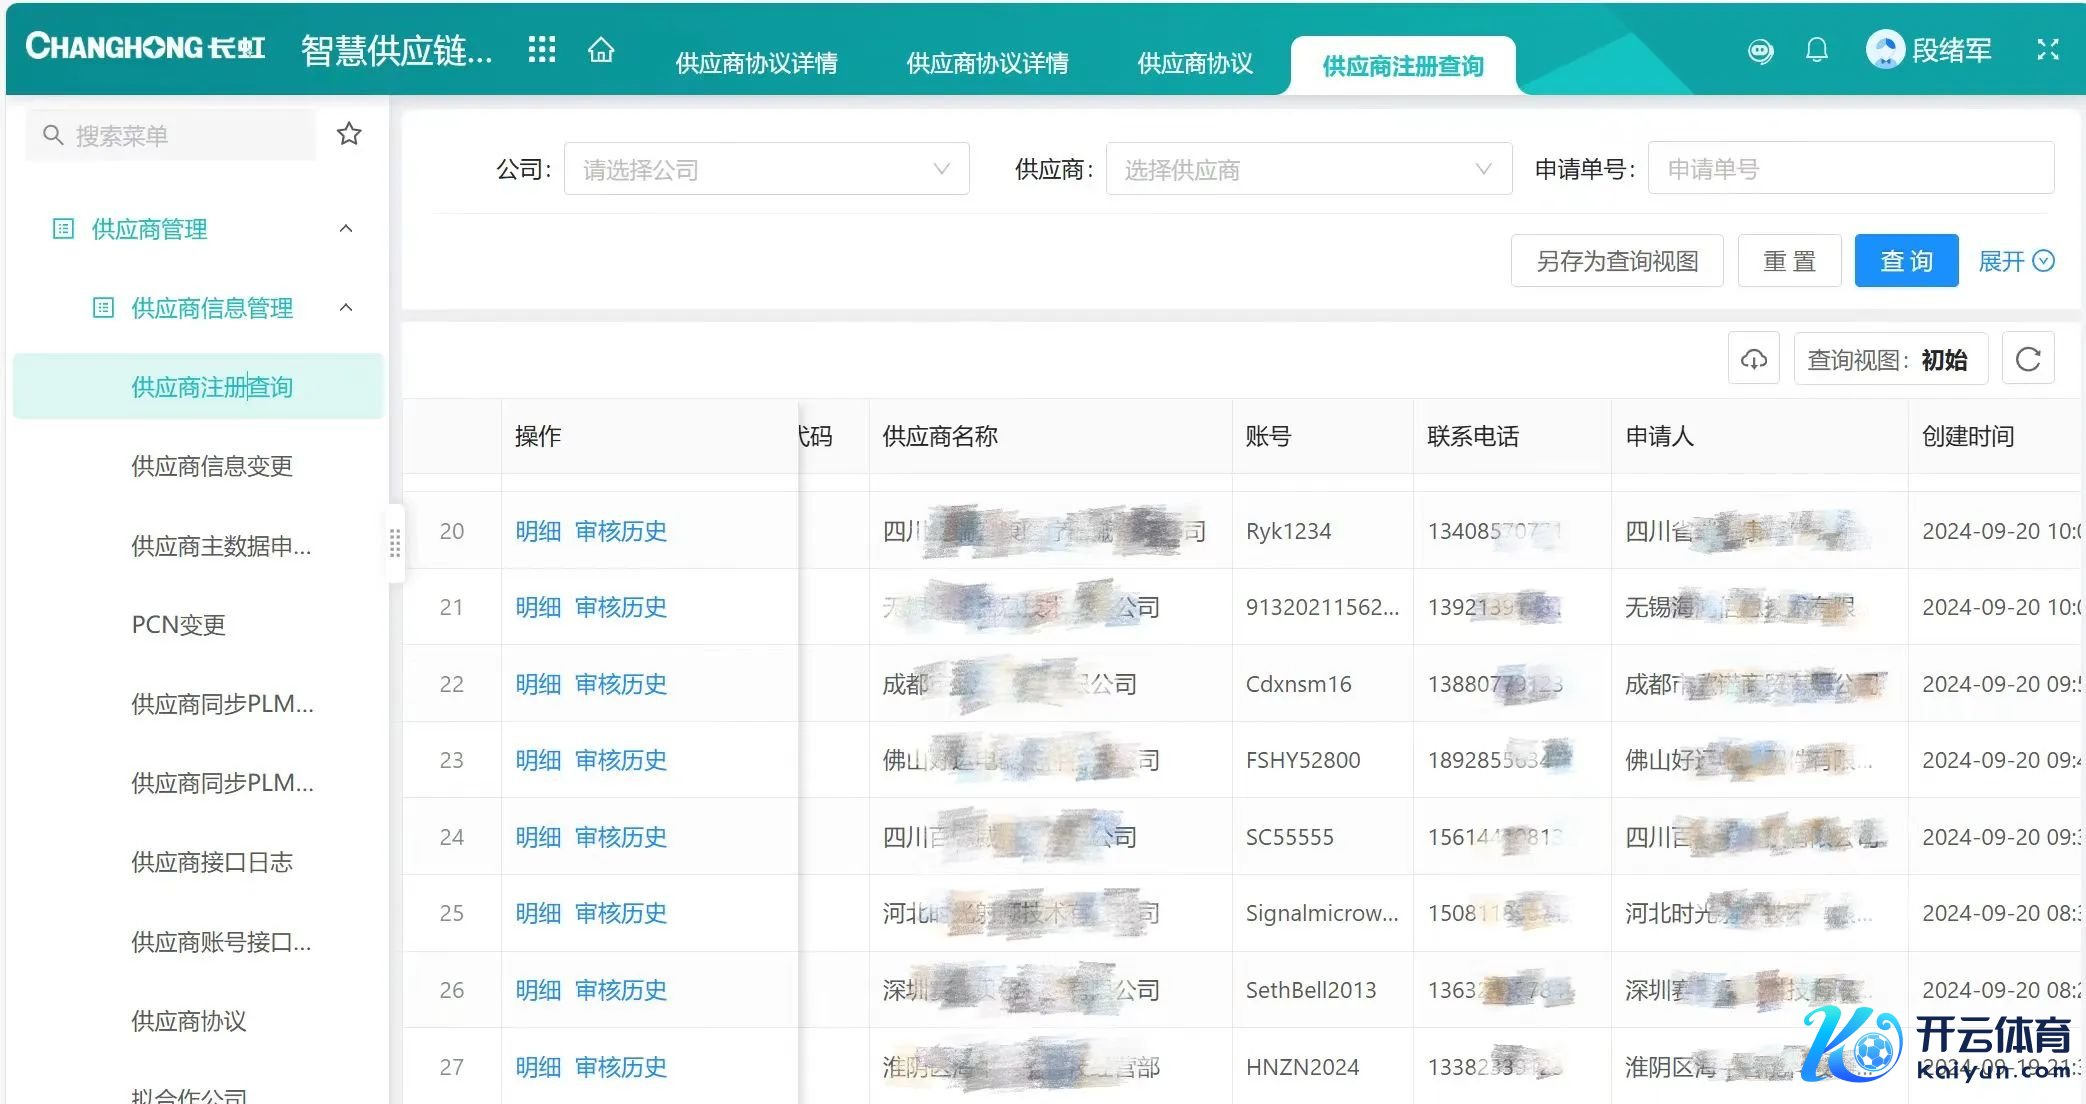The width and height of the screenshot is (2086, 1104).
Task: Click the 申请单号 input field
Action: (1850, 169)
